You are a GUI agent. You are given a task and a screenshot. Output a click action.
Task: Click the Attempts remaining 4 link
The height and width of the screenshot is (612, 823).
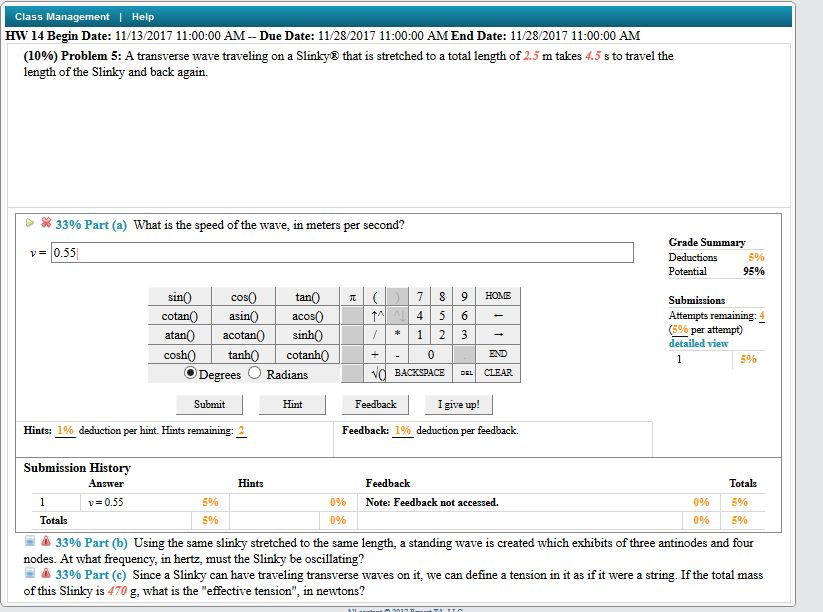click(762, 316)
